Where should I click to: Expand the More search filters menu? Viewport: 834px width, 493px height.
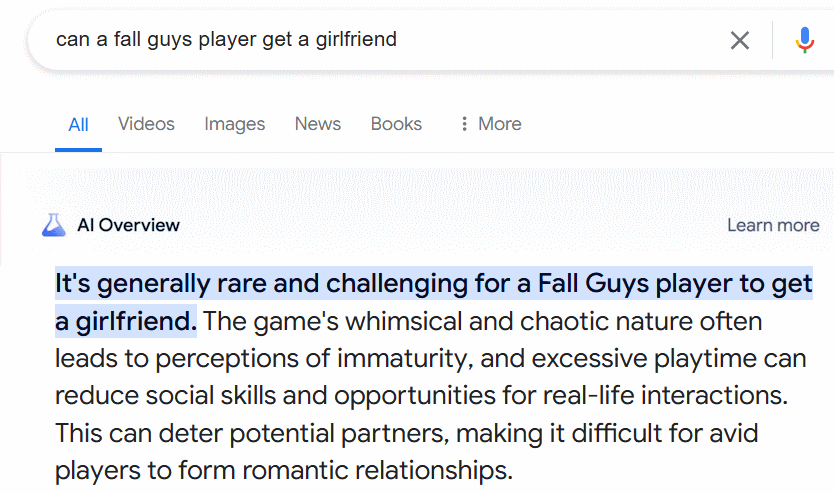[491, 124]
